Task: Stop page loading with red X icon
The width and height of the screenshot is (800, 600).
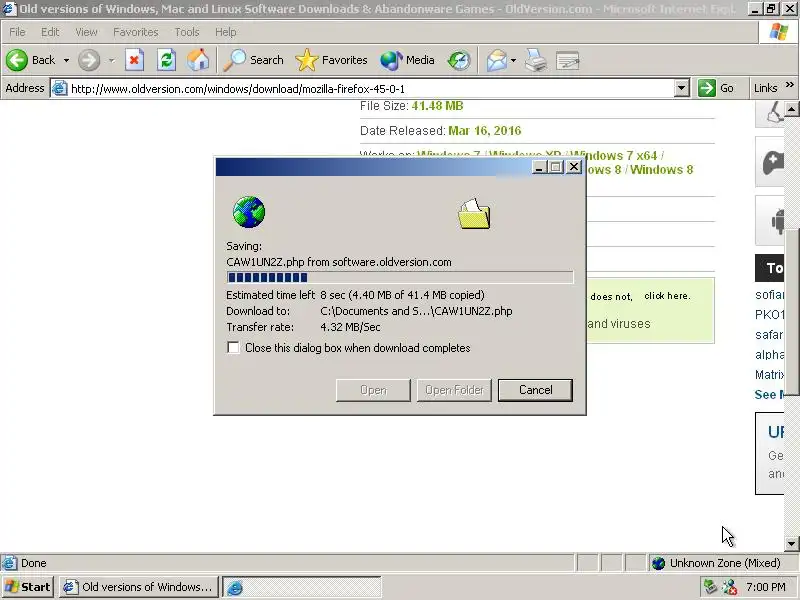Action: tap(134, 60)
